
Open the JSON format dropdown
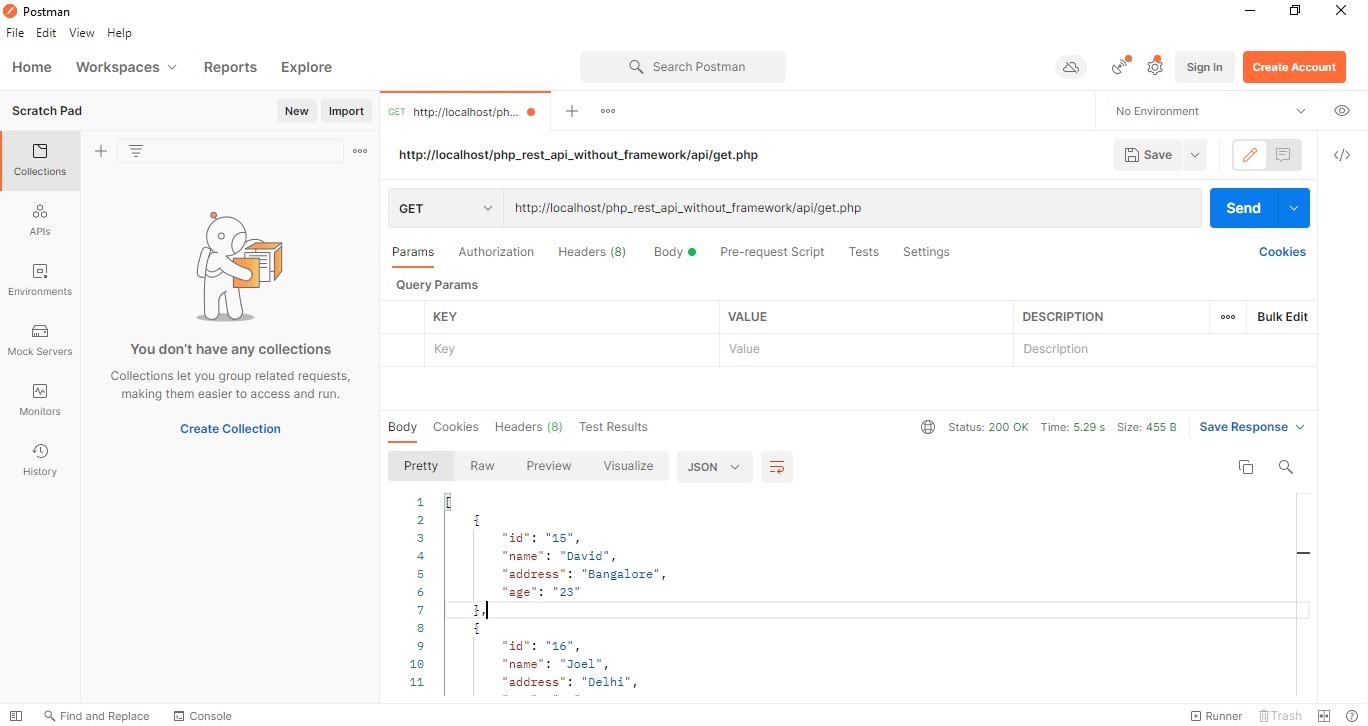click(714, 467)
